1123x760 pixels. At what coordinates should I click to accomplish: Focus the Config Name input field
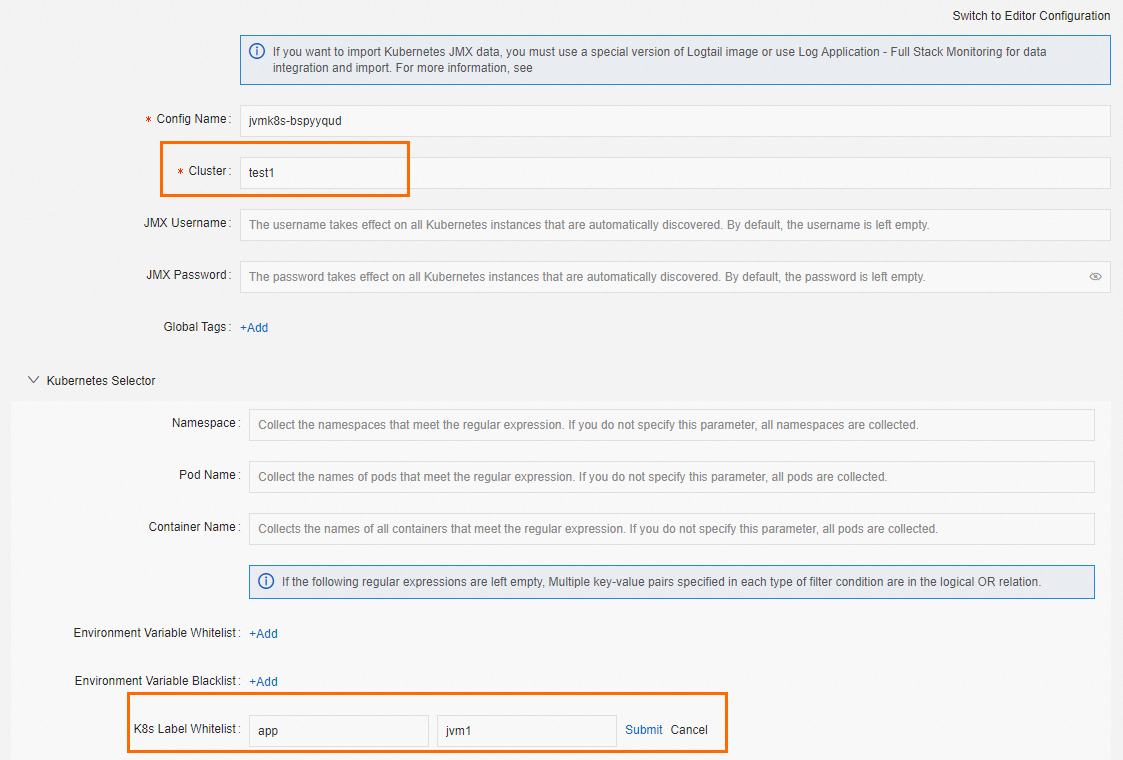(675, 121)
